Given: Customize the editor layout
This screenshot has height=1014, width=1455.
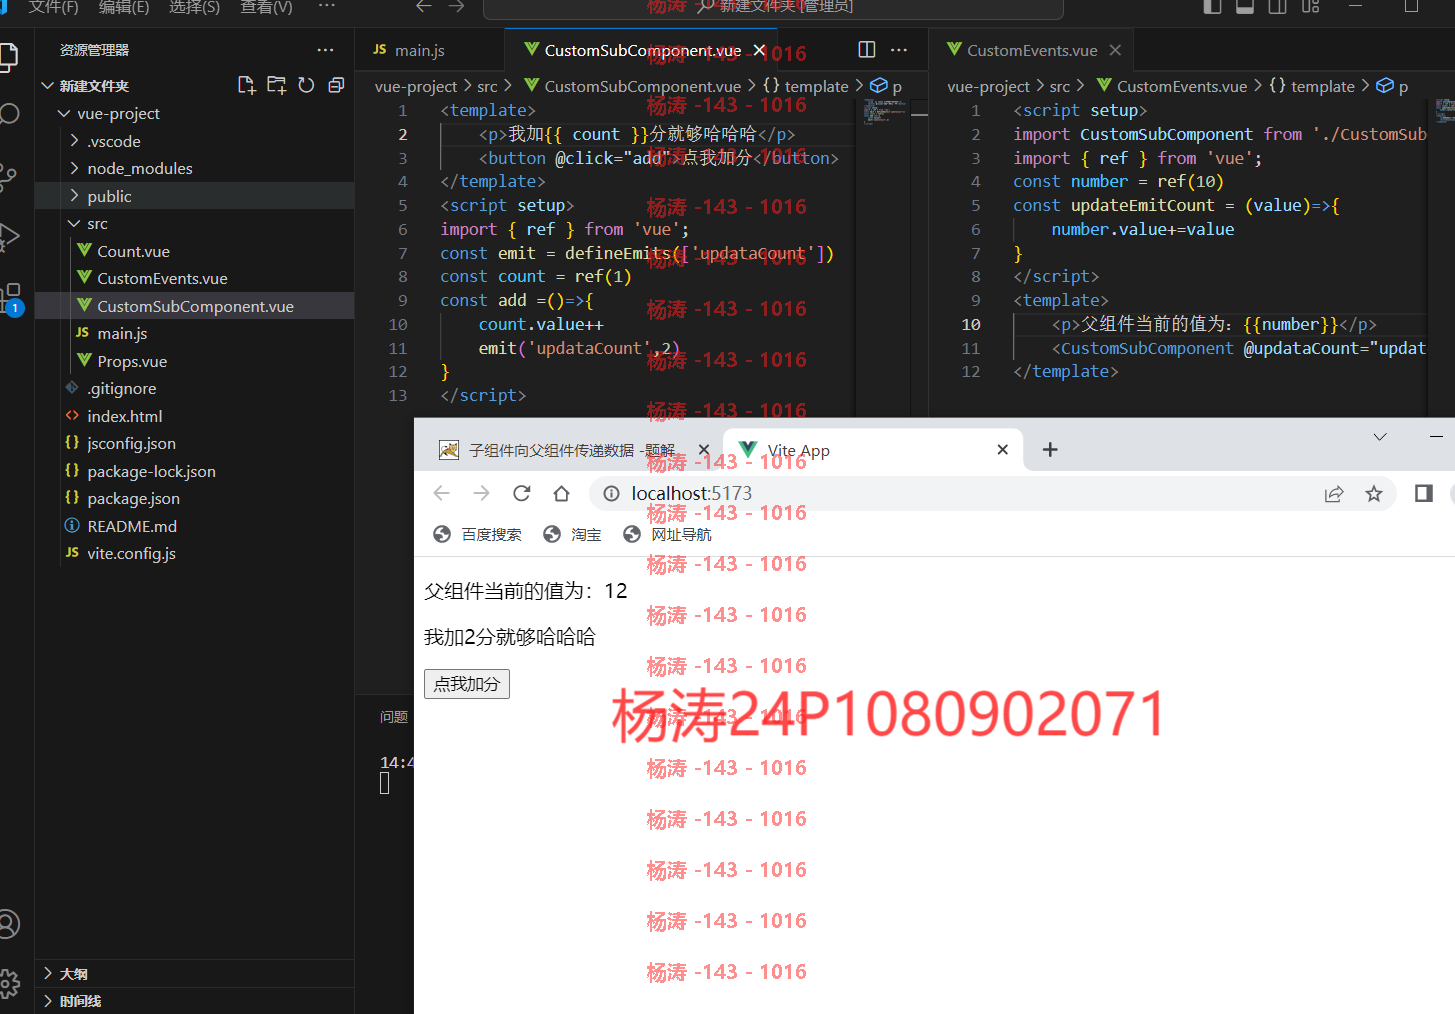Looking at the screenshot, I should [1311, 6].
